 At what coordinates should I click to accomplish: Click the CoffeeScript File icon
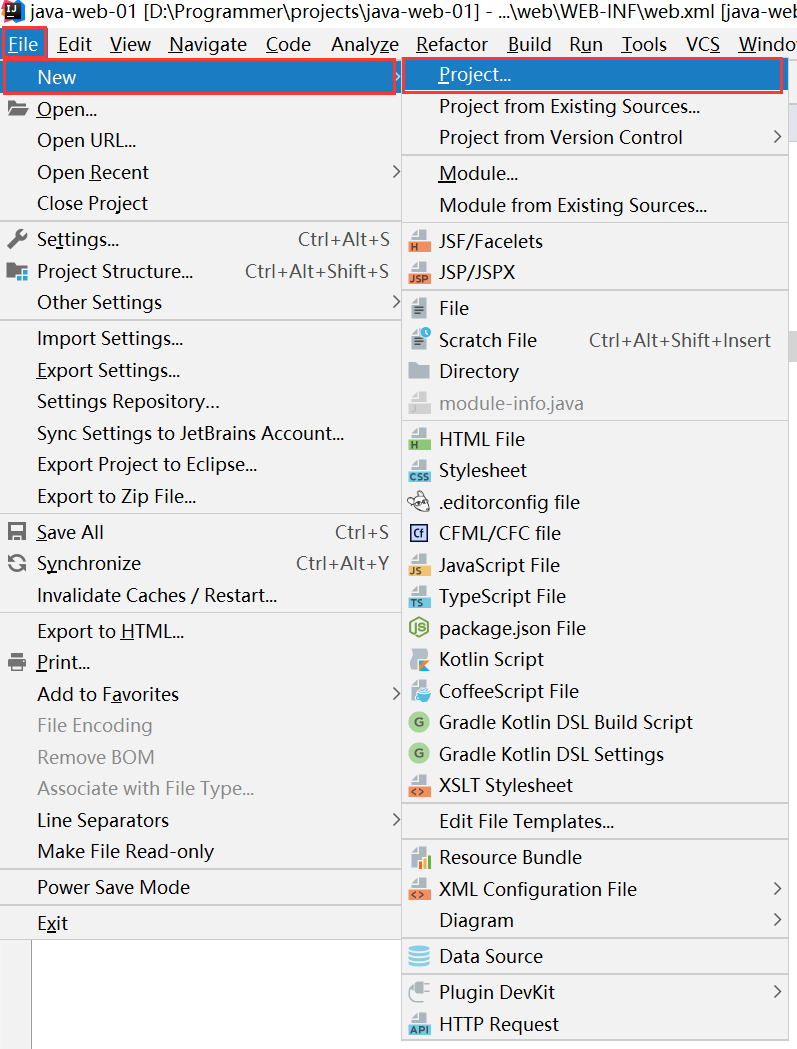(419, 690)
